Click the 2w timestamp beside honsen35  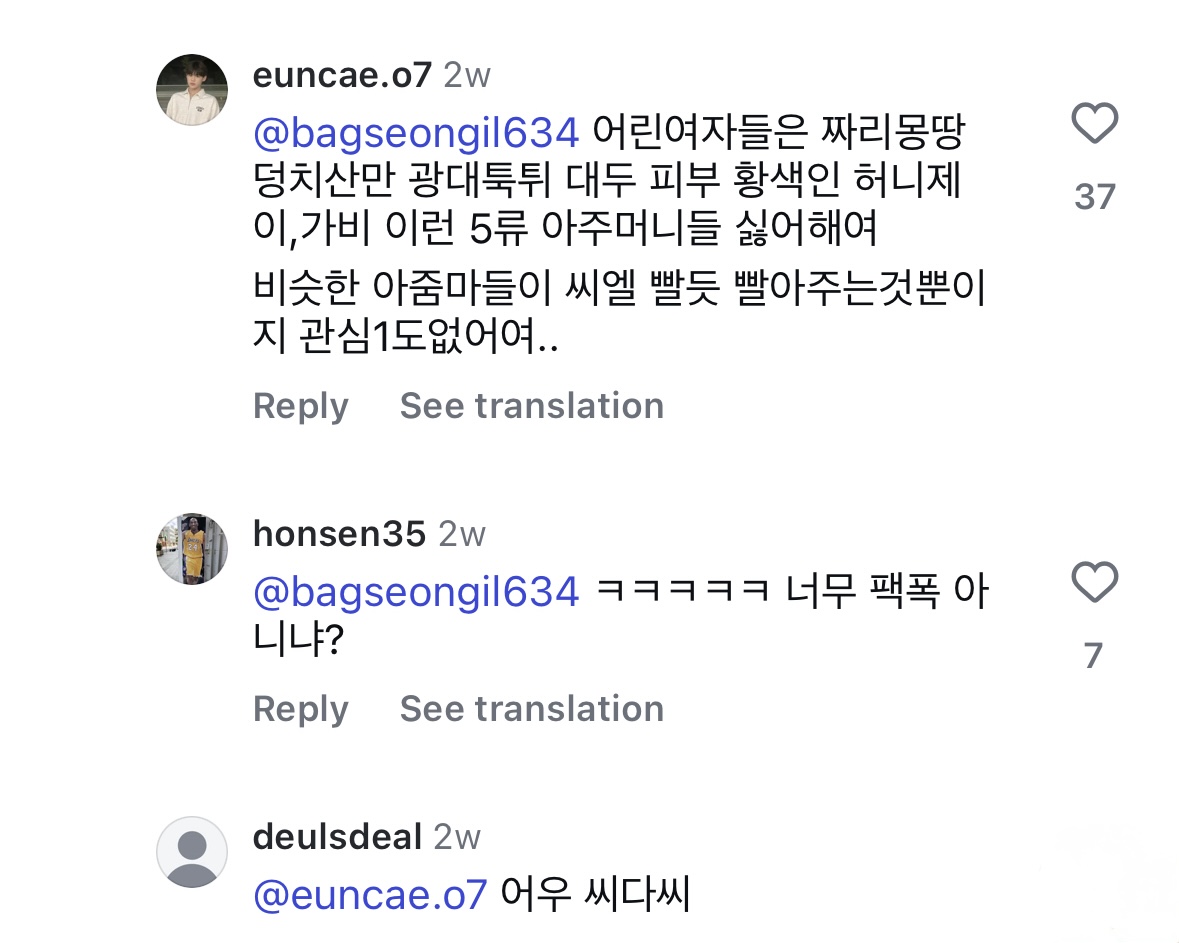pos(461,534)
